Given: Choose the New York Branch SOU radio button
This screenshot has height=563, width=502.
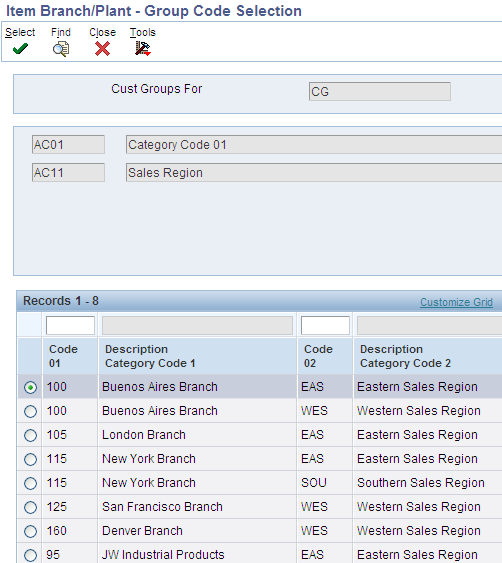Looking at the screenshot, I should tap(30, 483).
